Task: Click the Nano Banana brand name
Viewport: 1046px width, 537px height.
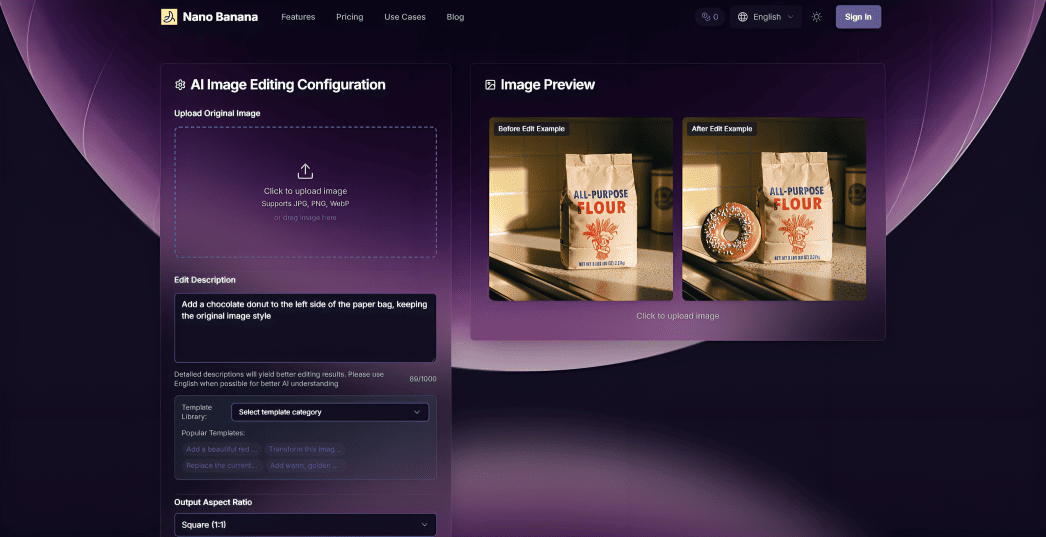Action: pyautogui.click(x=220, y=17)
